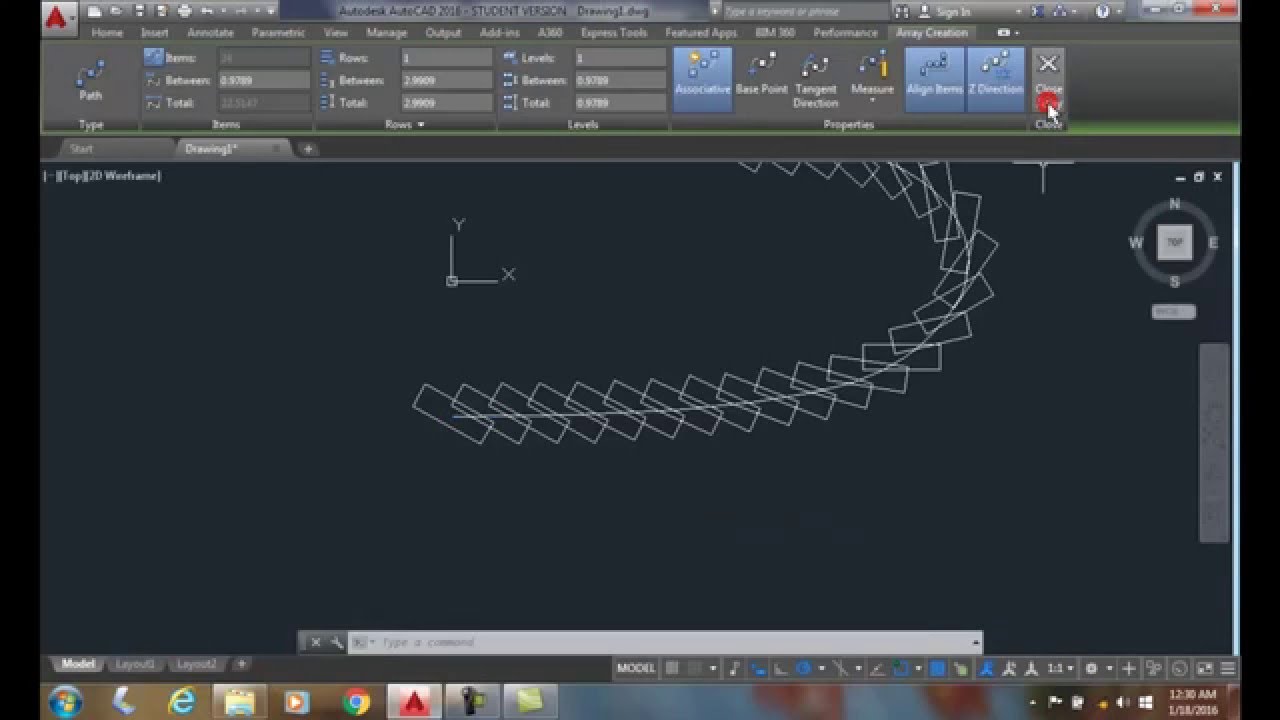Viewport: 1280px width, 720px height.
Task: Open the AutoCAD application menu logo
Action: click(59, 17)
